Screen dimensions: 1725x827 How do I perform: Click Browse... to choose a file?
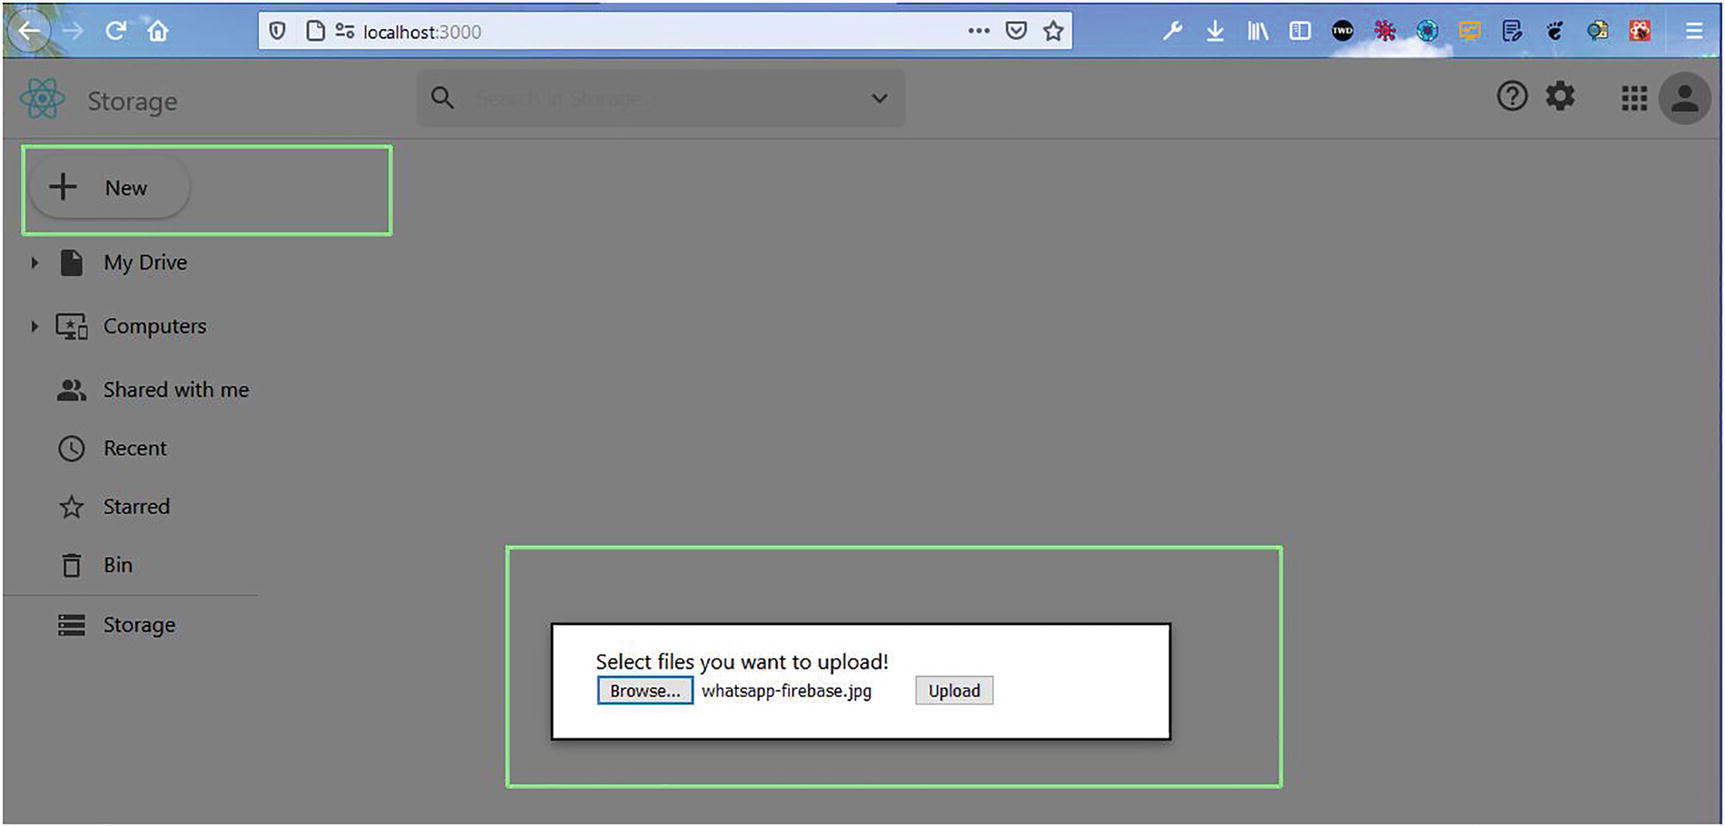click(x=644, y=691)
